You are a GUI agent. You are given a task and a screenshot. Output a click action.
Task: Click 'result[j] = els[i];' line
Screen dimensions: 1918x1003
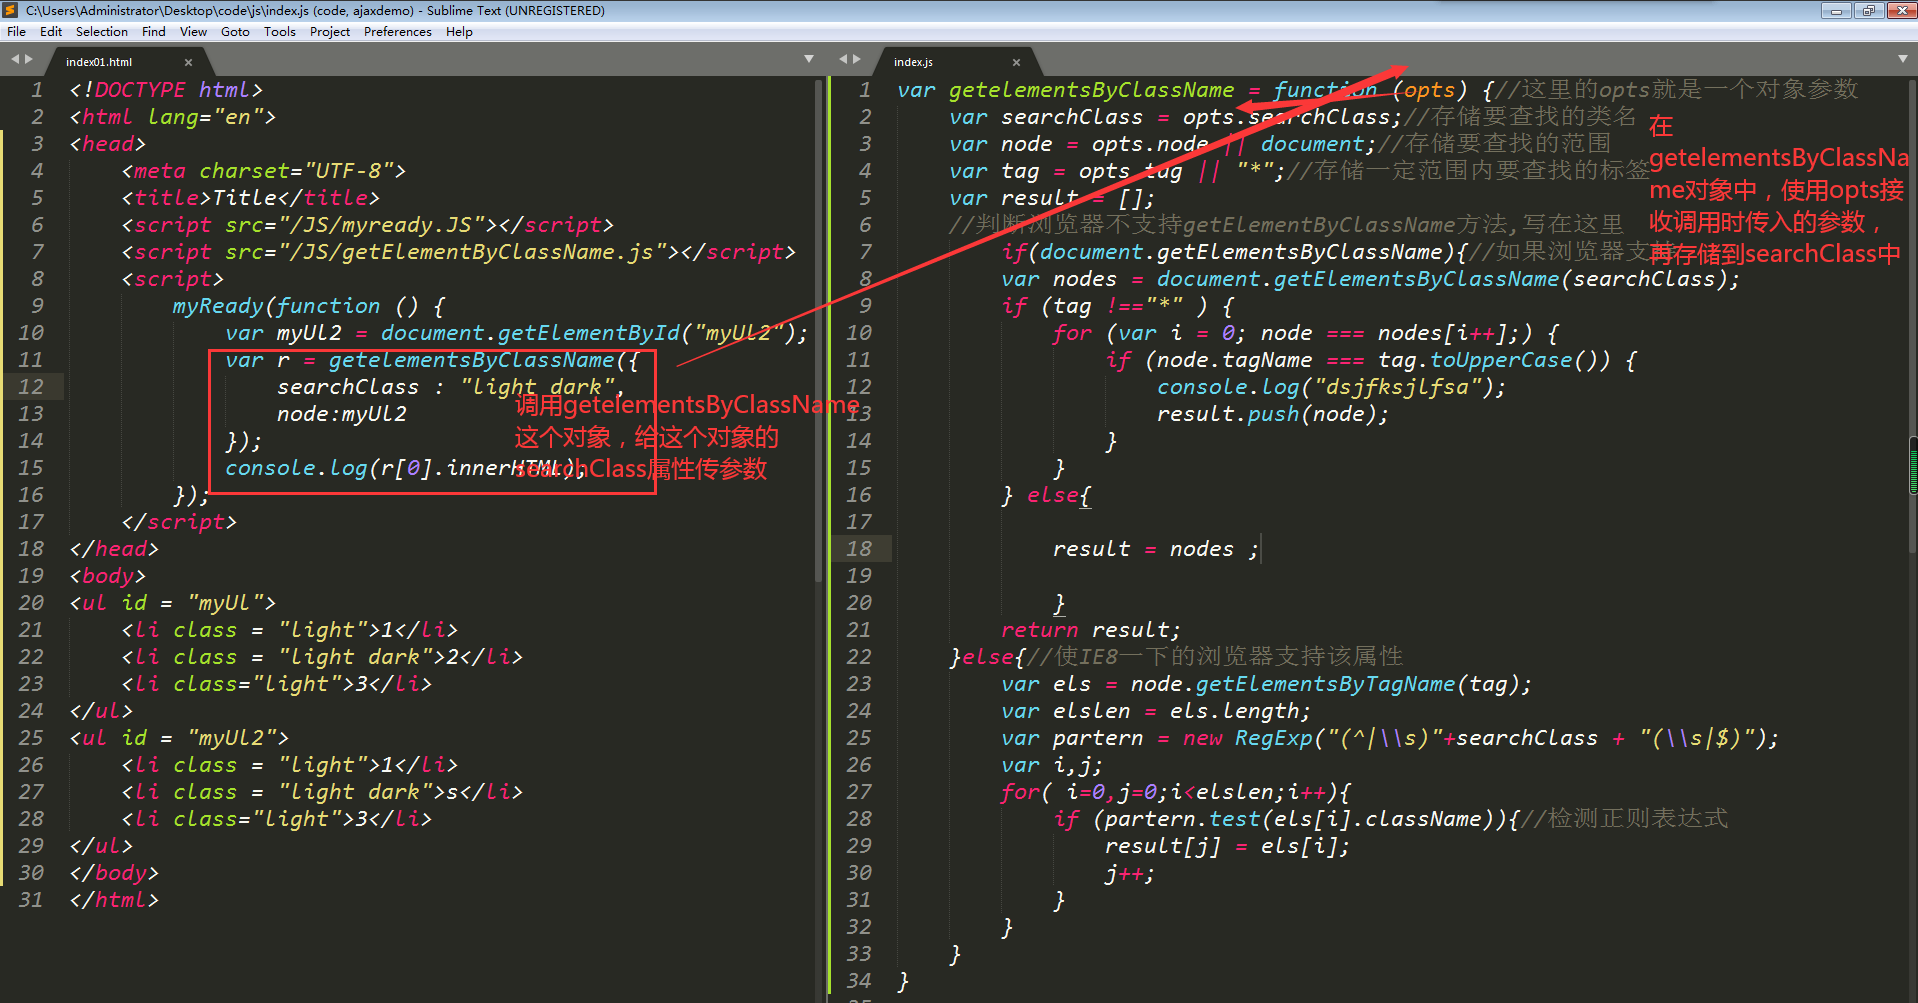1227,846
